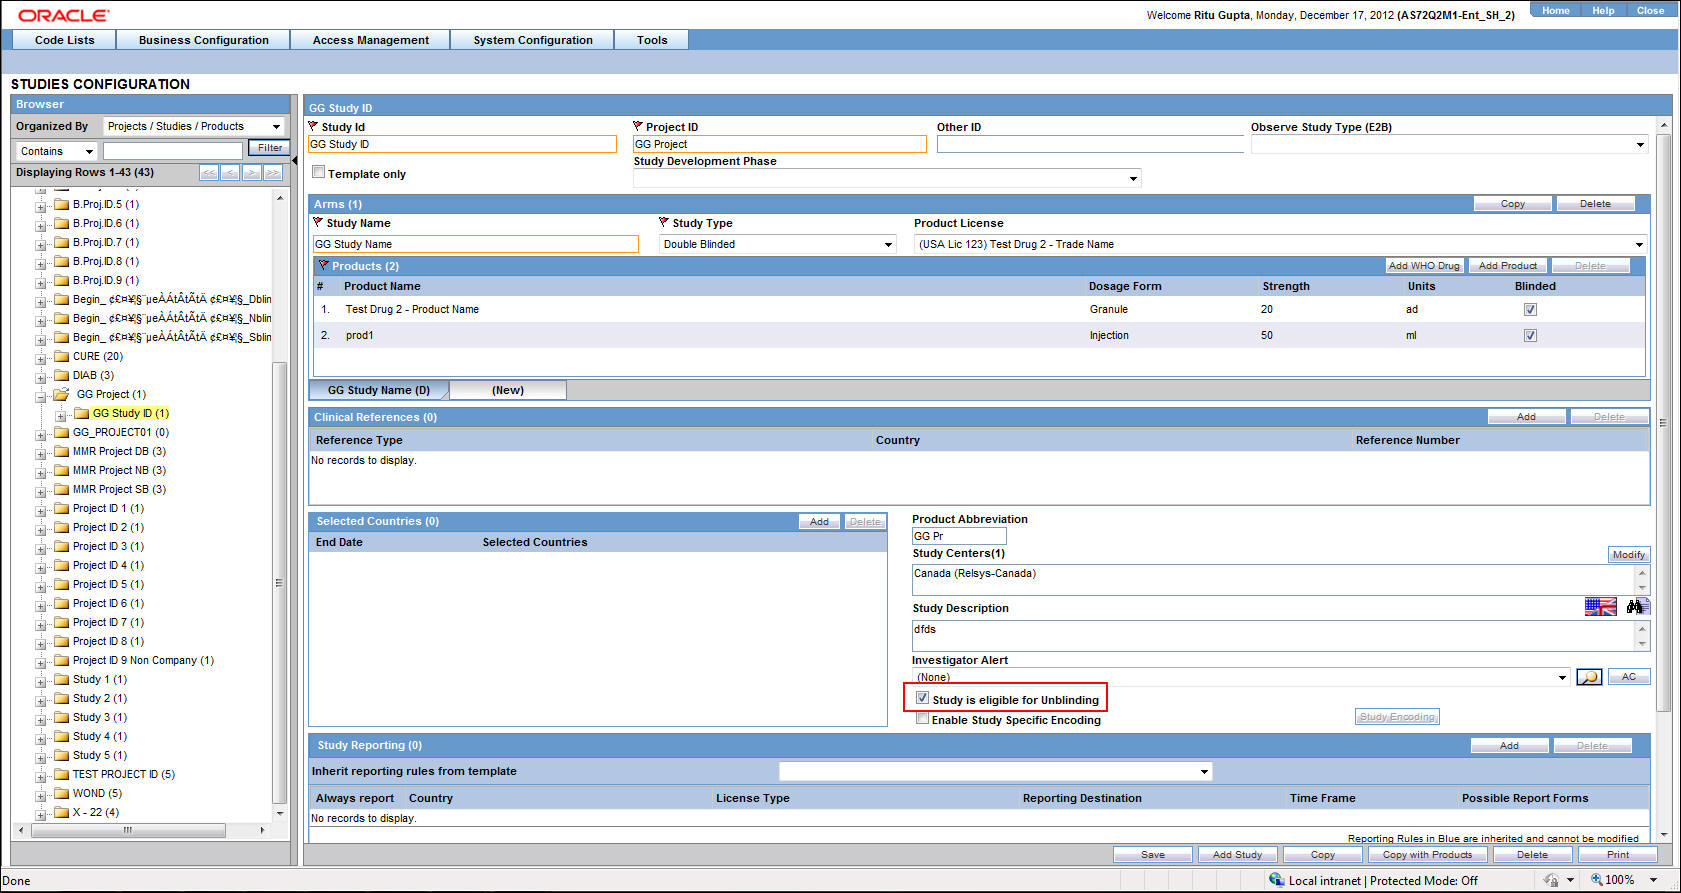Viewport: 1681px width, 893px height.
Task: Toggle Blinded checkbox for prod1 row
Action: 1530,336
